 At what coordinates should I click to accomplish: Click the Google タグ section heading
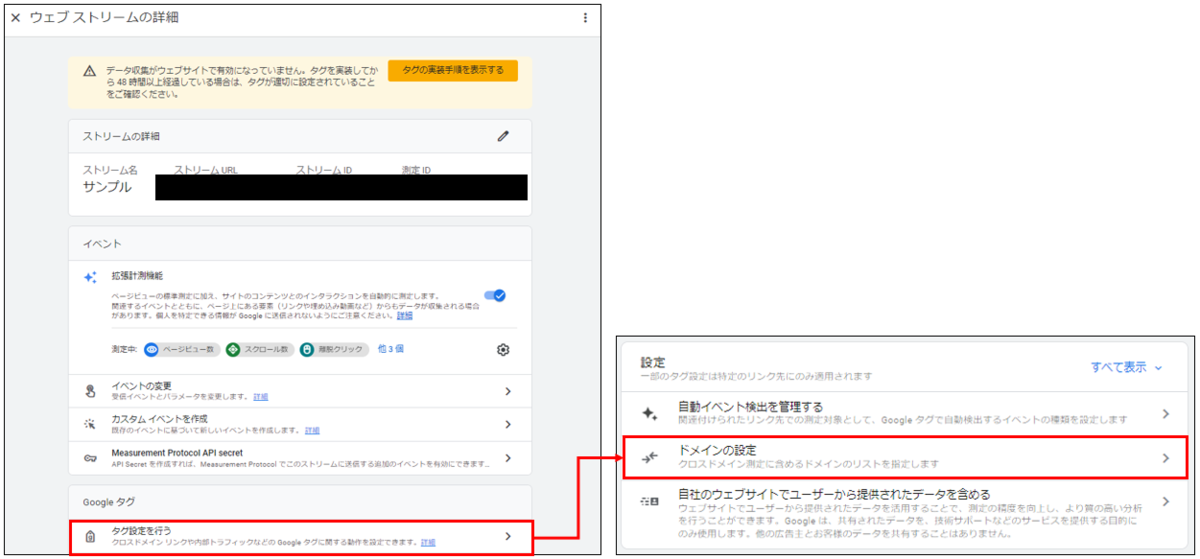[109, 501]
